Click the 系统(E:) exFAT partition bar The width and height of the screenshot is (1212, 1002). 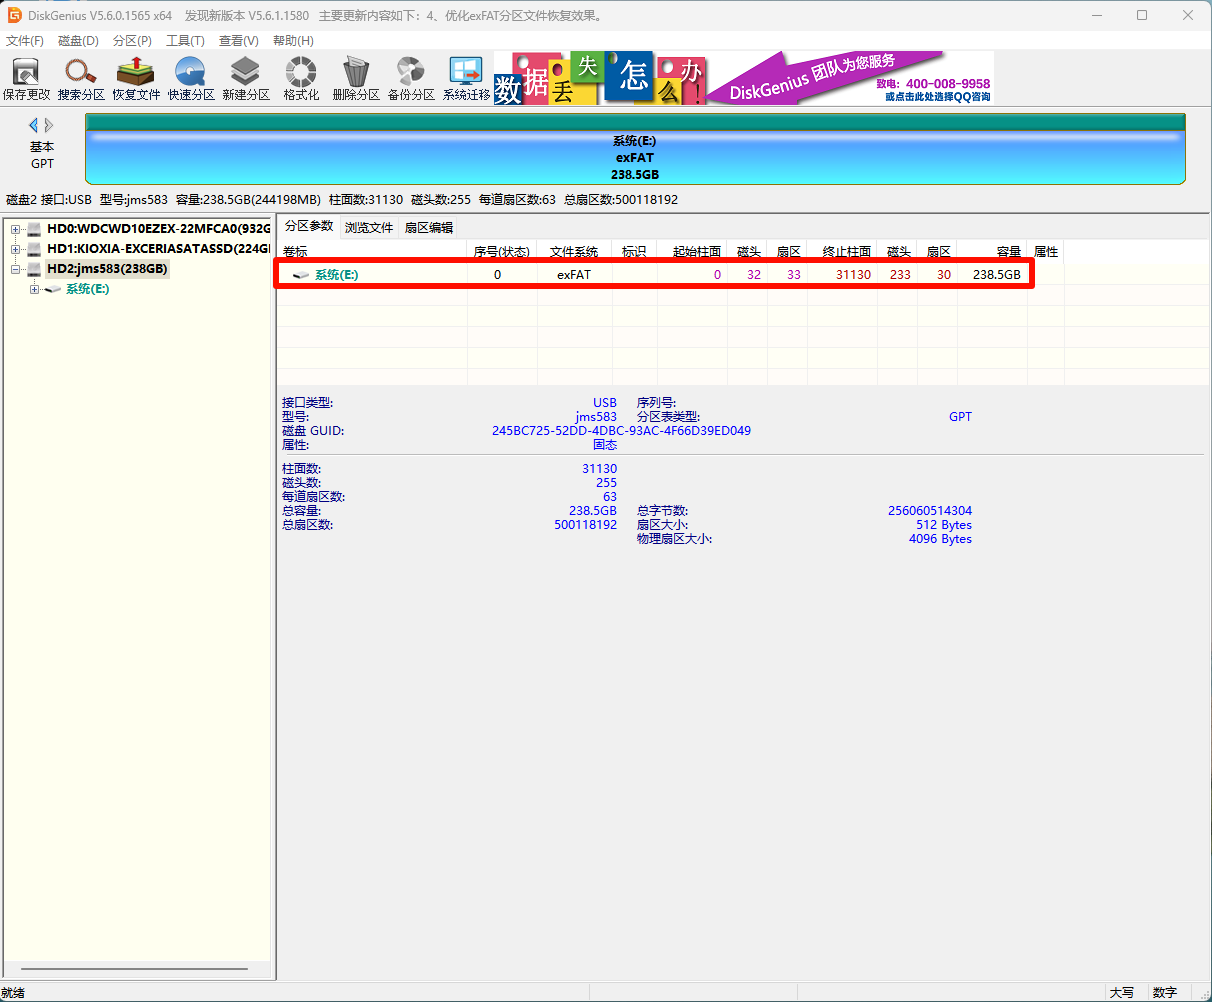[635, 157]
